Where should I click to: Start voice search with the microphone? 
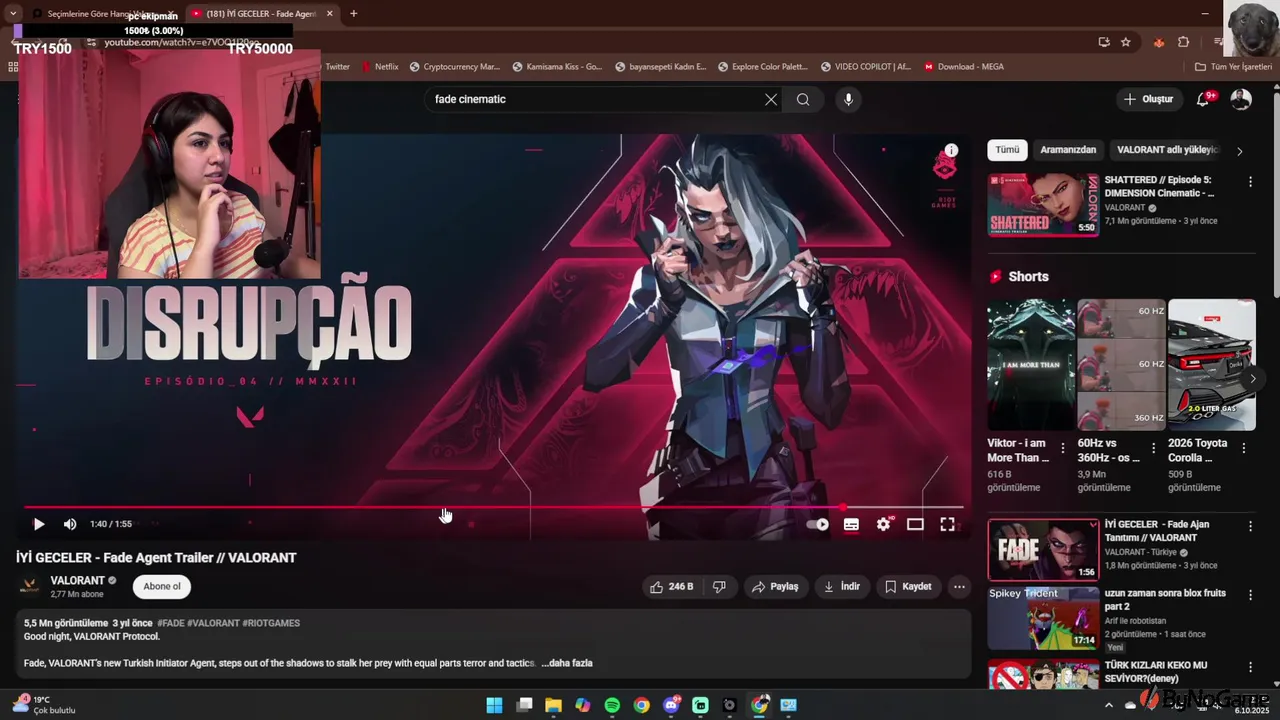click(848, 99)
